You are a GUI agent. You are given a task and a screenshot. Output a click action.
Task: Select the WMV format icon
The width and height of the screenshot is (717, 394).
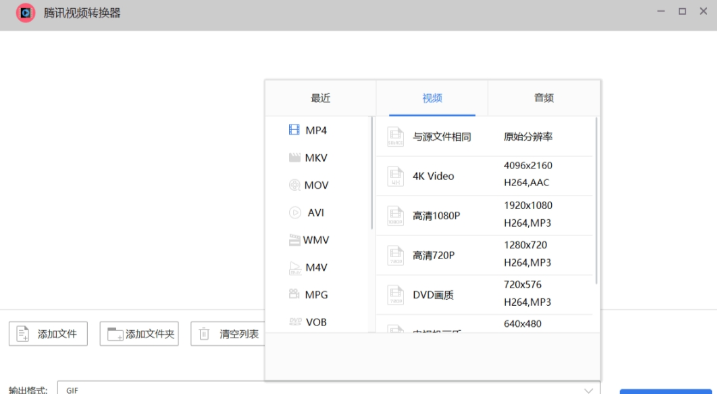pos(294,240)
